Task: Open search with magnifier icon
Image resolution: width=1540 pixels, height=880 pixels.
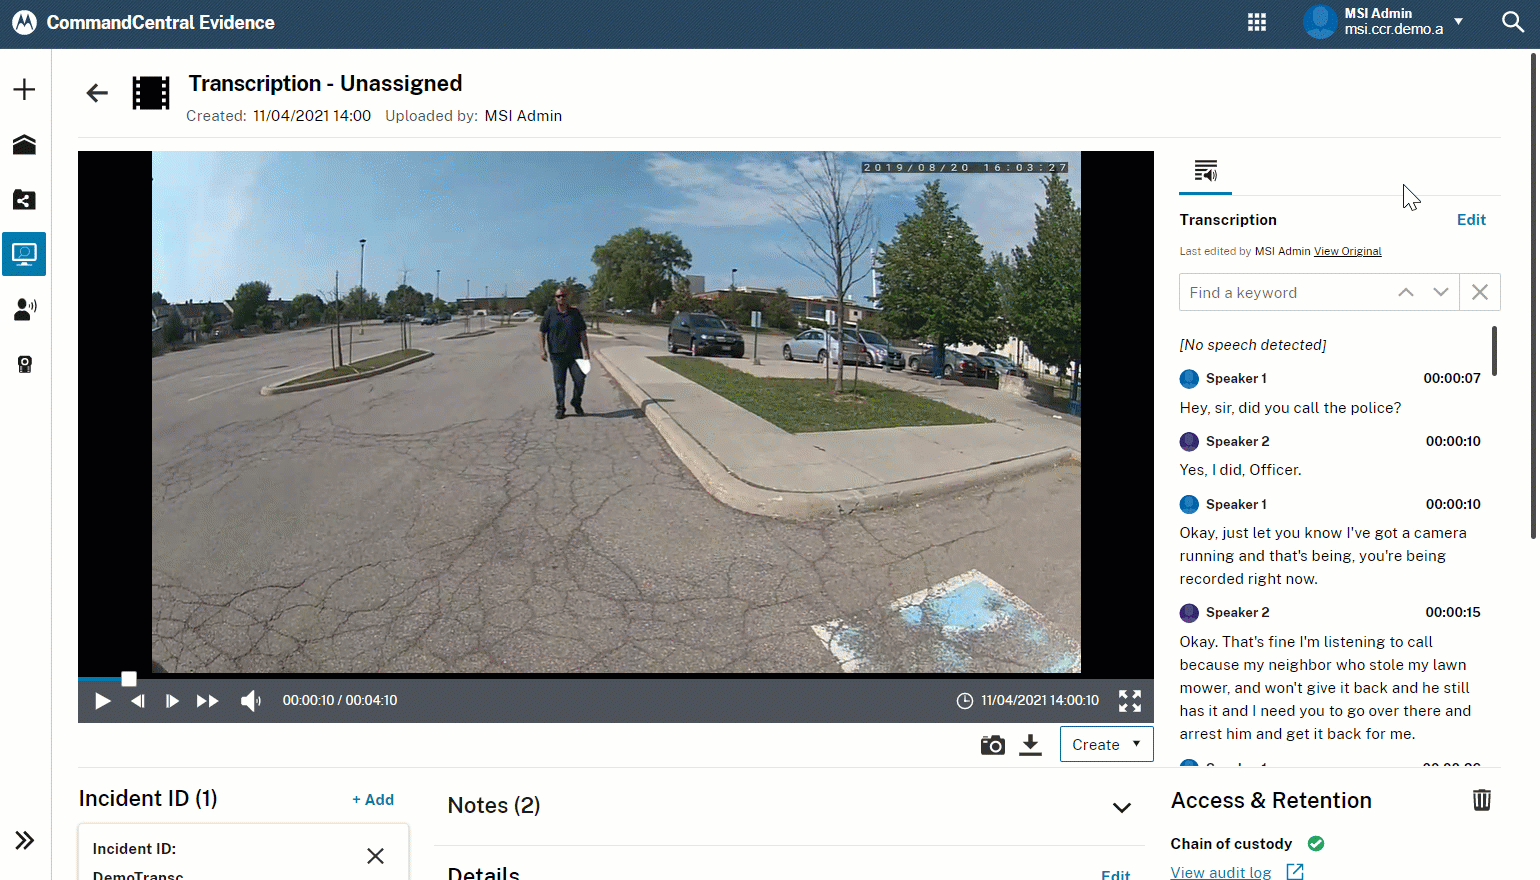Action: pyautogui.click(x=1512, y=22)
